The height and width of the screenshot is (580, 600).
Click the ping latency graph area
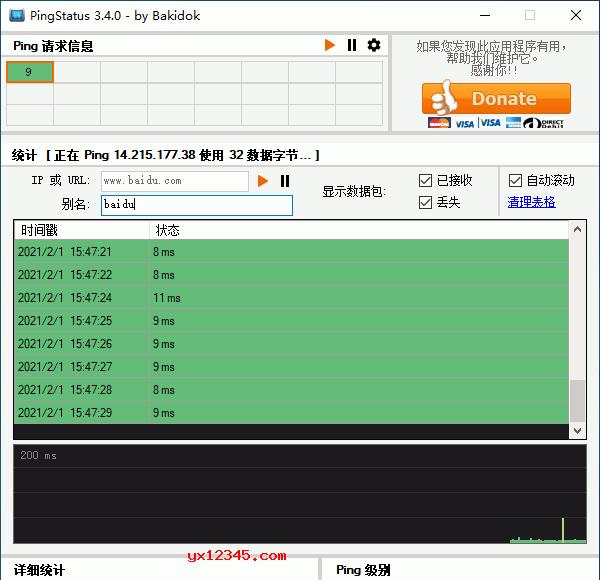[300, 494]
